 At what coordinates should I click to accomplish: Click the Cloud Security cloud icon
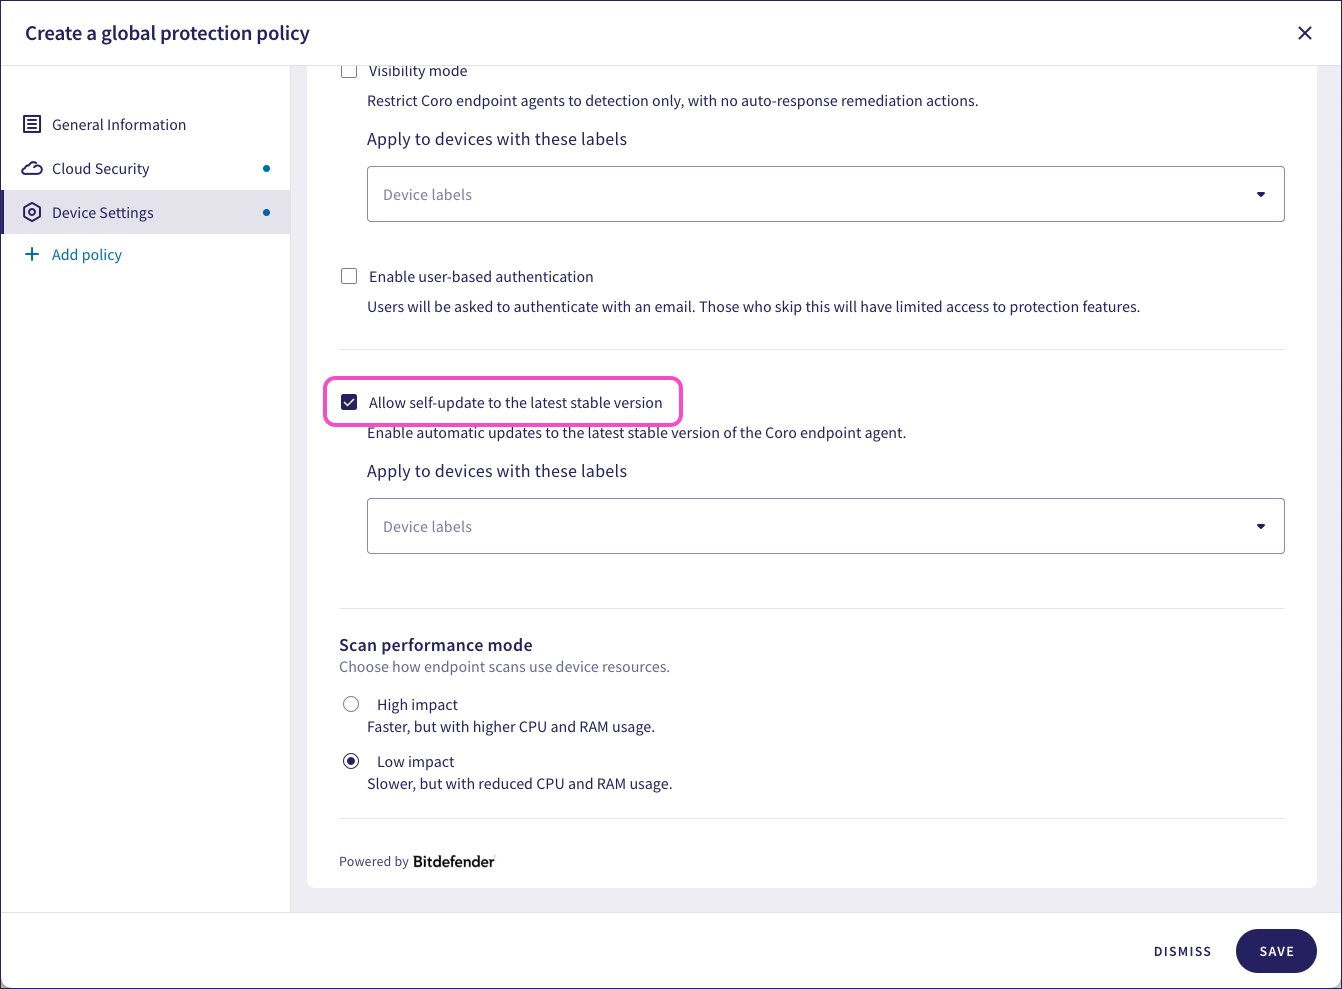[x=32, y=168]
